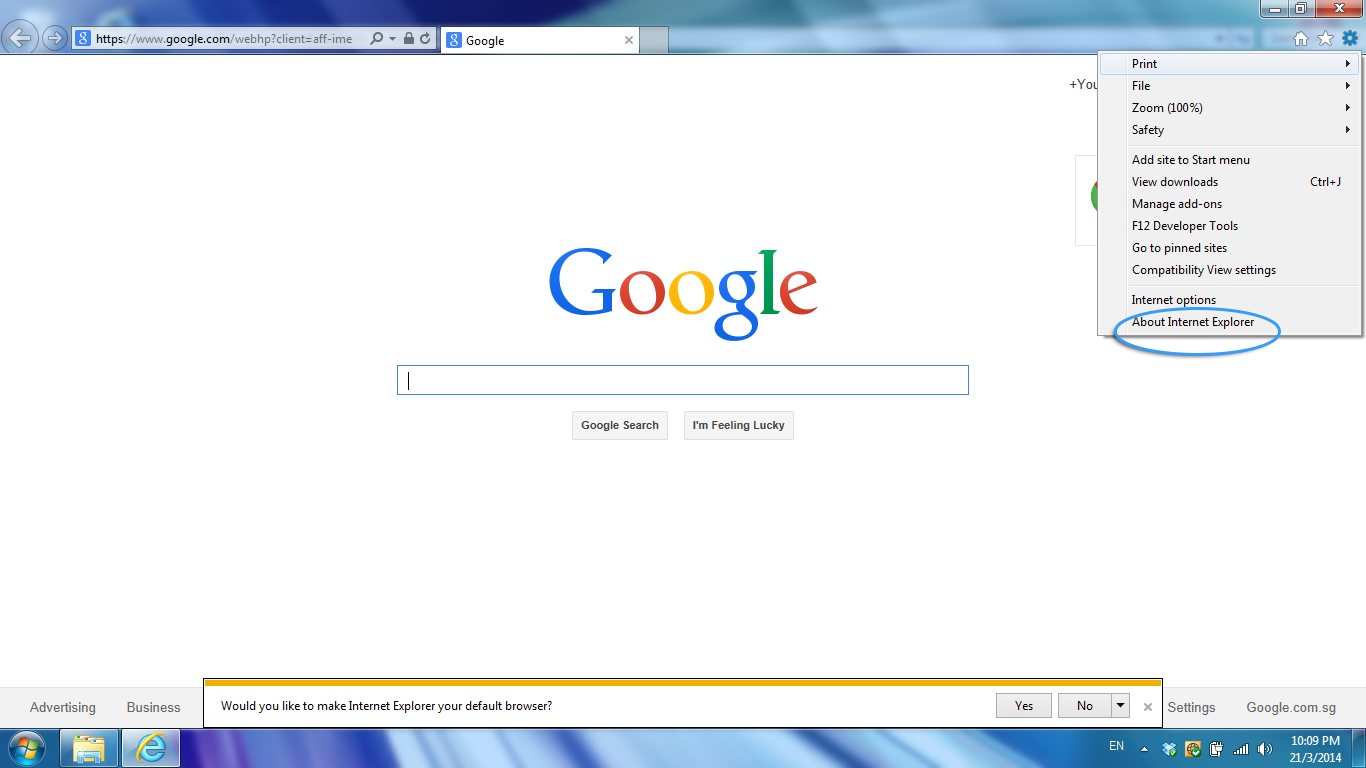The image size is (1366, 768).
Task: Open Compatibility View settings
Action: [x=1229, y=269]
